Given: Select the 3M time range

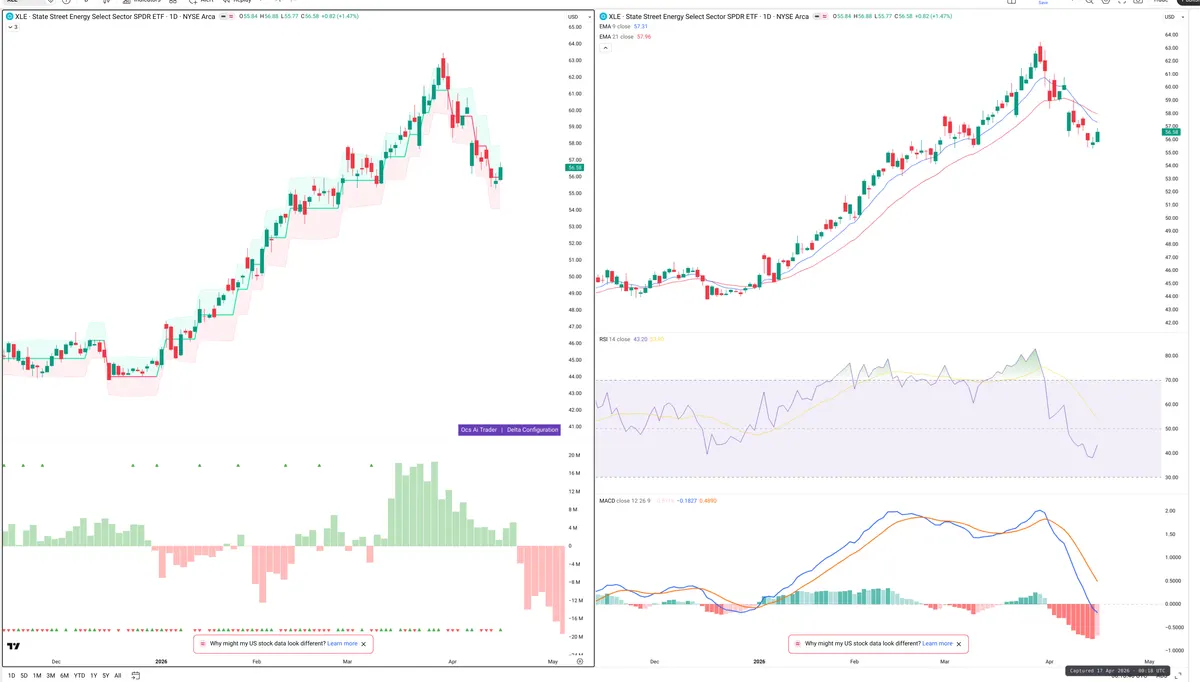Looking at the screenshot, I should (50, 676).
